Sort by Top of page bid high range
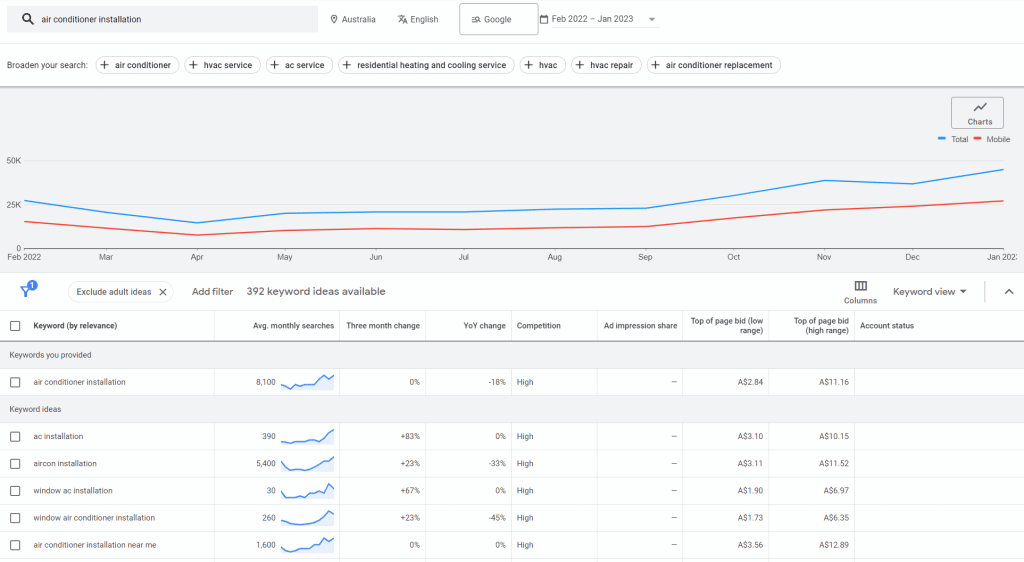Image resolution: width=1024 pixels, height=562 pixels. [x=821, y=326]
